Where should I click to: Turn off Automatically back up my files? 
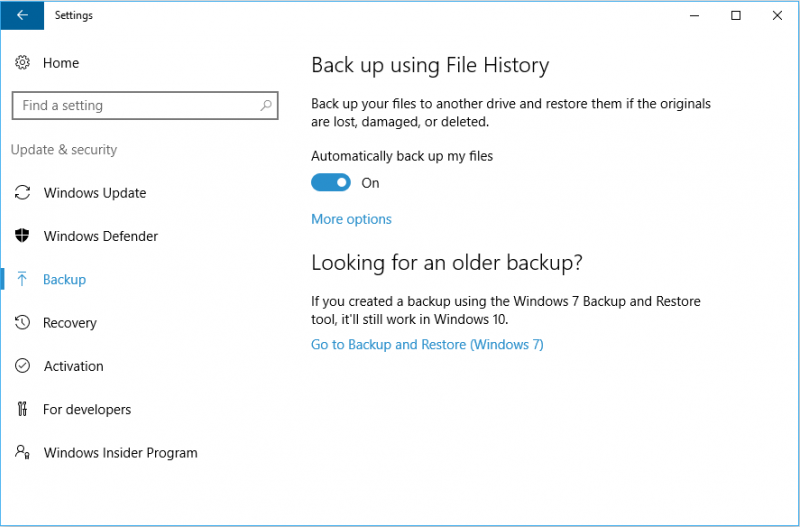click(331, 183)
